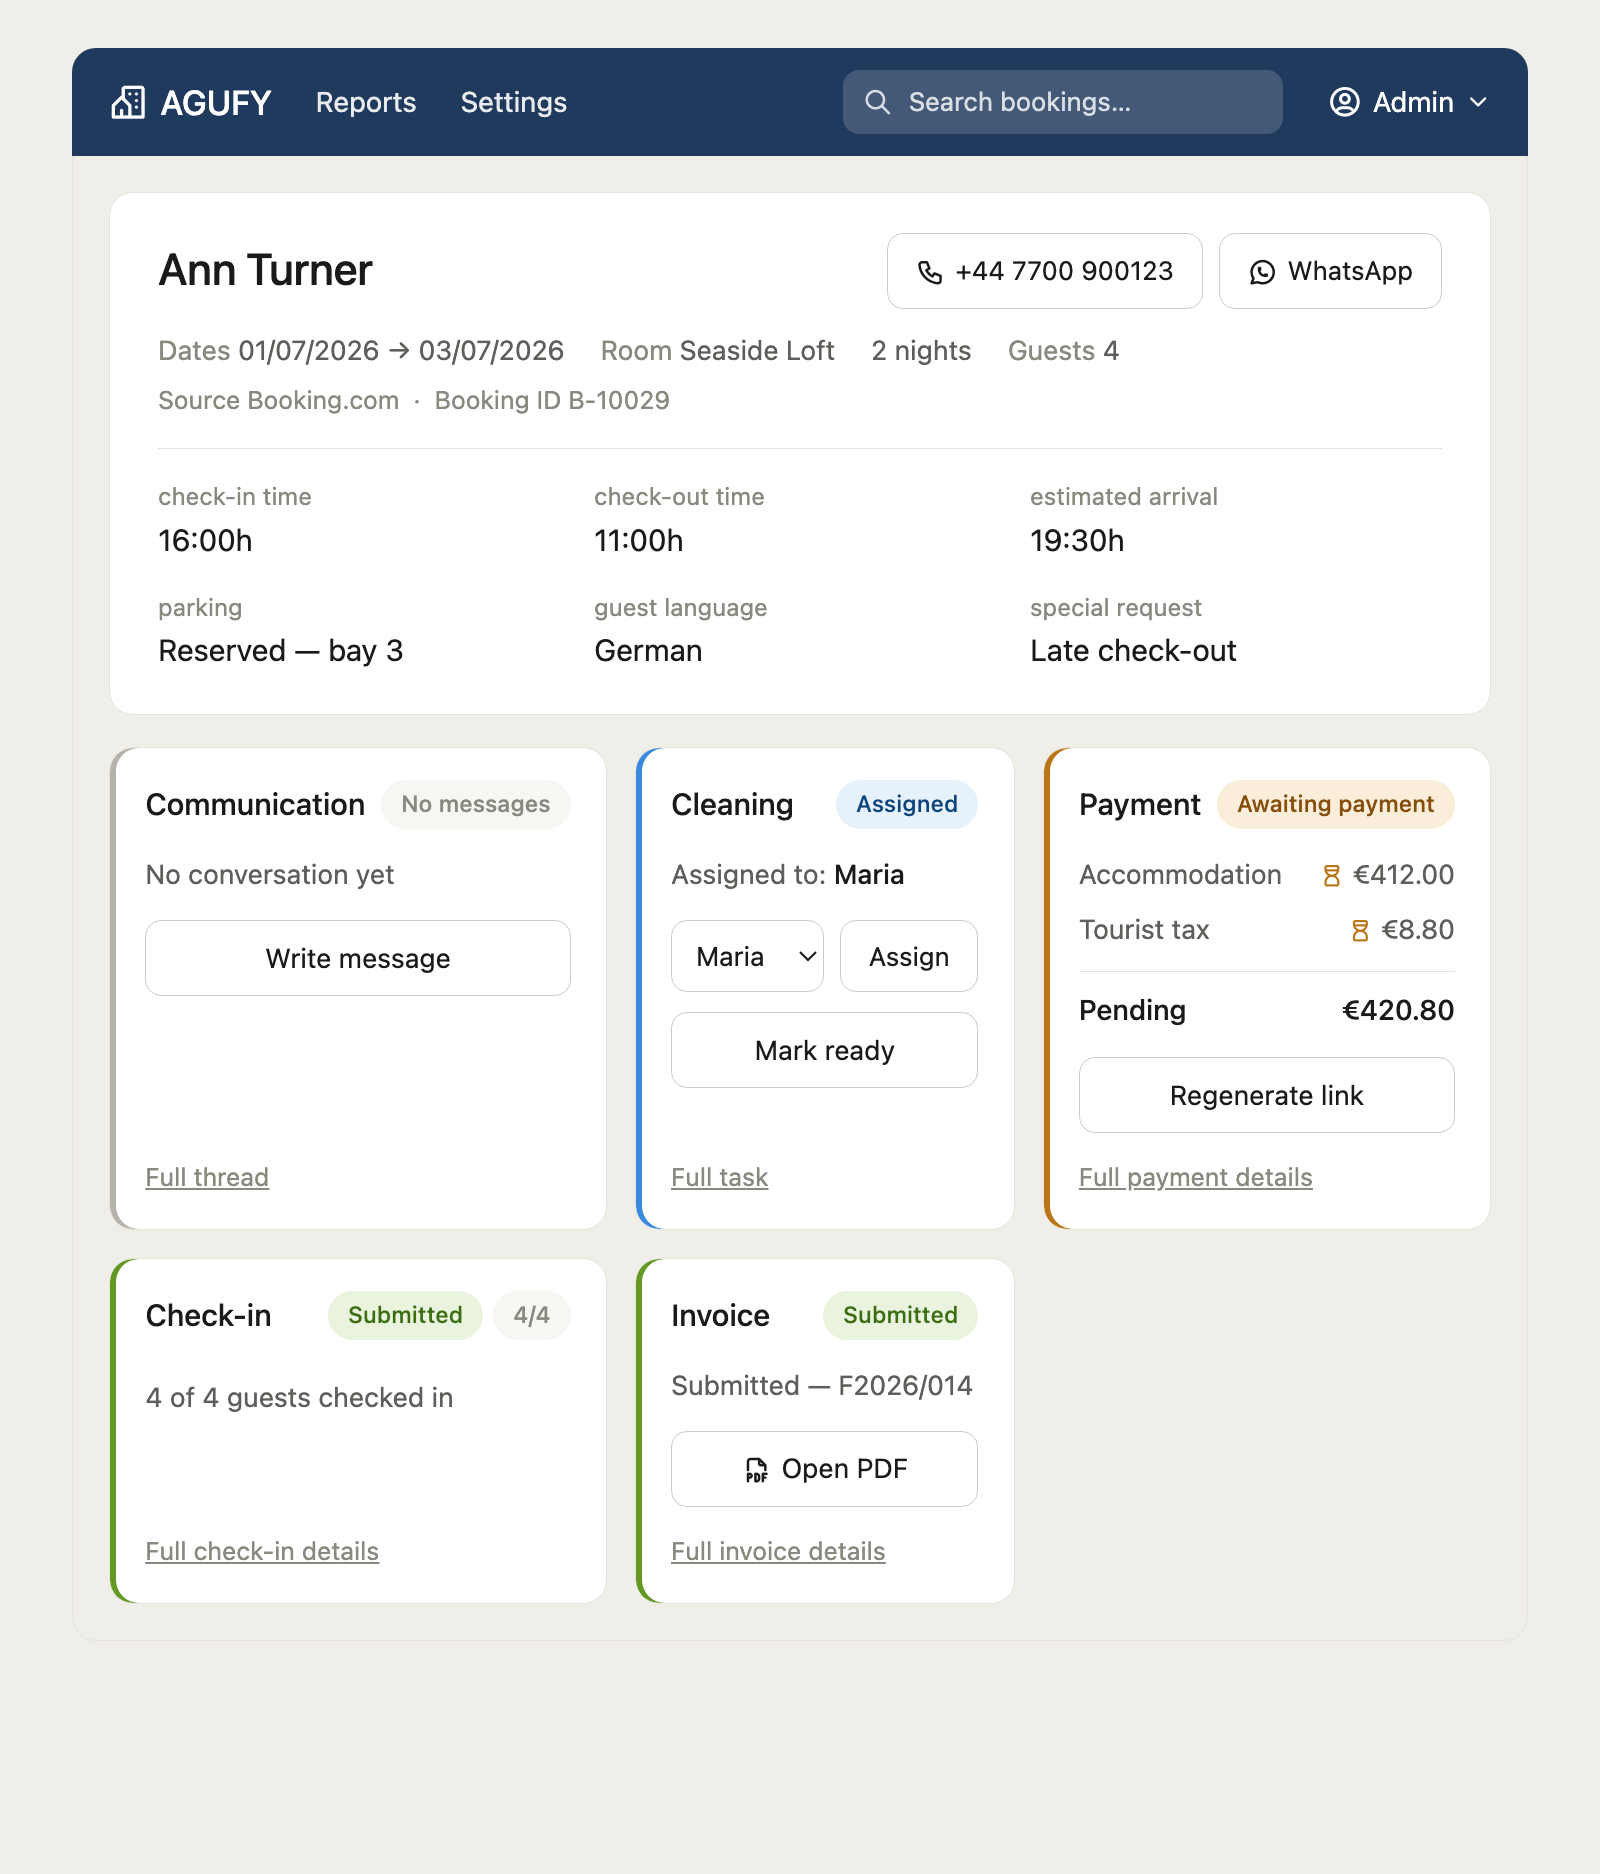Regenerate the payment link

[x=1266, y=1095]
